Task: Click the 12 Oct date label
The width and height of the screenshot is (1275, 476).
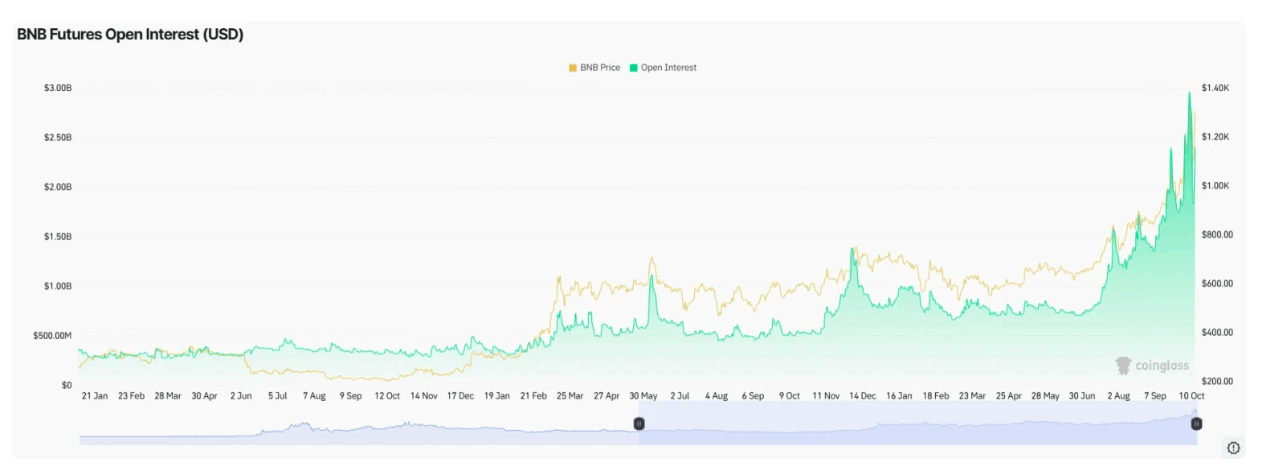Action: tap(387, 396)
